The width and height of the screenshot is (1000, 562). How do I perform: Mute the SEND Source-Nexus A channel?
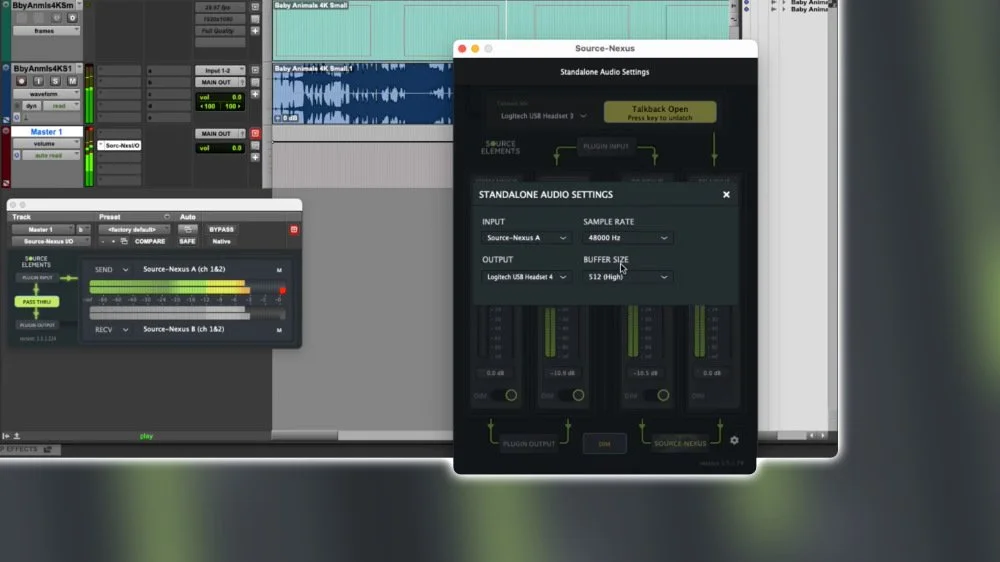(x=279, y=270)
